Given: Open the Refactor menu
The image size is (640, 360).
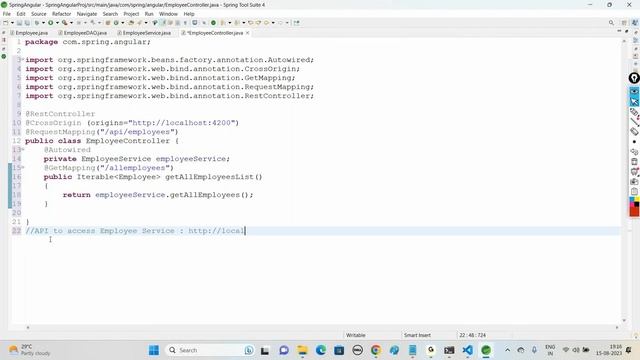Looking at the screenshot, I should pos(62,14).
